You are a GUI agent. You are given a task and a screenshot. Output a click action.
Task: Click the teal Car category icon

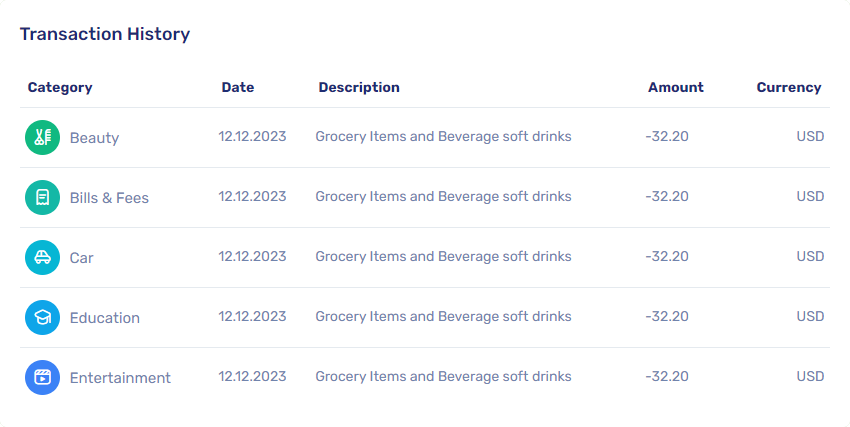tap(42, 257)
